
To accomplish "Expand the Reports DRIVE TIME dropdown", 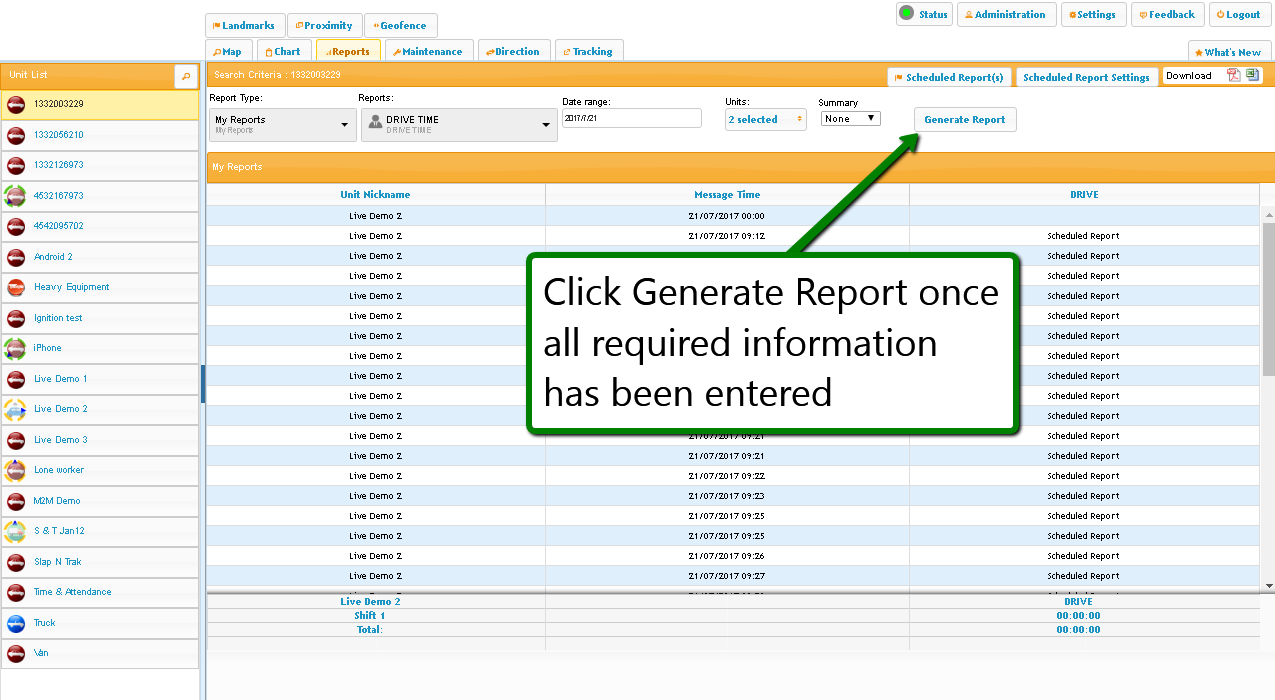I will click(457, 124).
